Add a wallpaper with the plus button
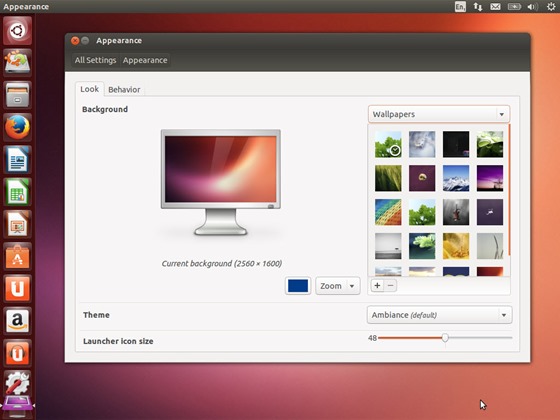 [x=377, y=285]
